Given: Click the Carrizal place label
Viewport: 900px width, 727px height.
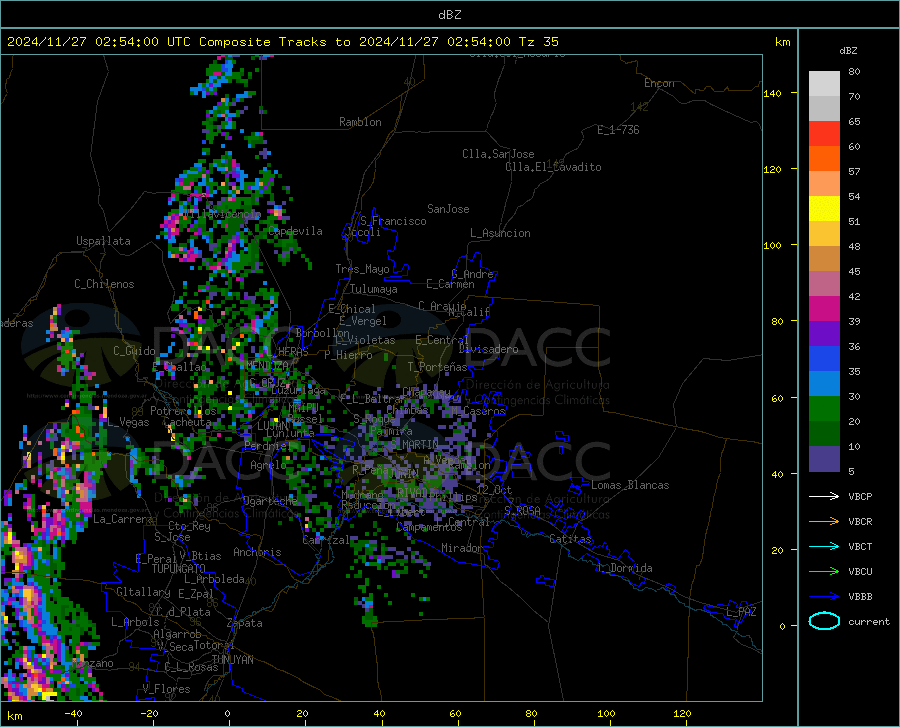Looking at the screenshot, I should coord(326,540).
